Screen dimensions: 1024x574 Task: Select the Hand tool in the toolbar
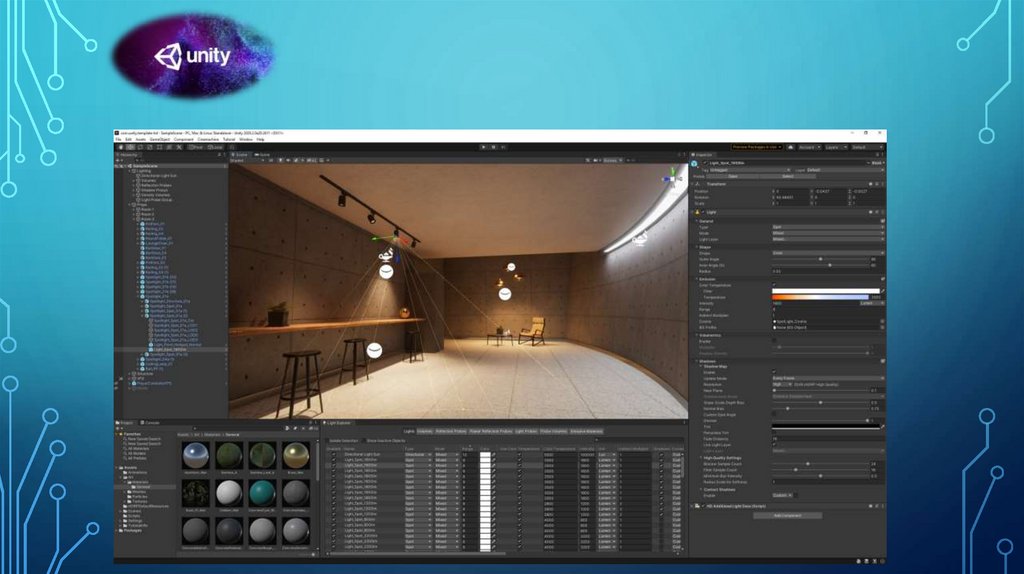[121, 148]
